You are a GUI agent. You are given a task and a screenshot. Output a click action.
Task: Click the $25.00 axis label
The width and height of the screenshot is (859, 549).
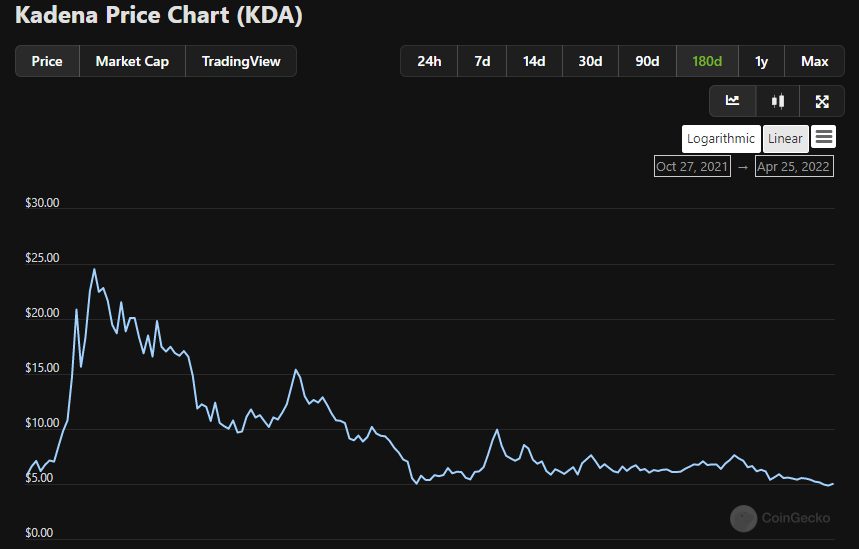point(42,258)
